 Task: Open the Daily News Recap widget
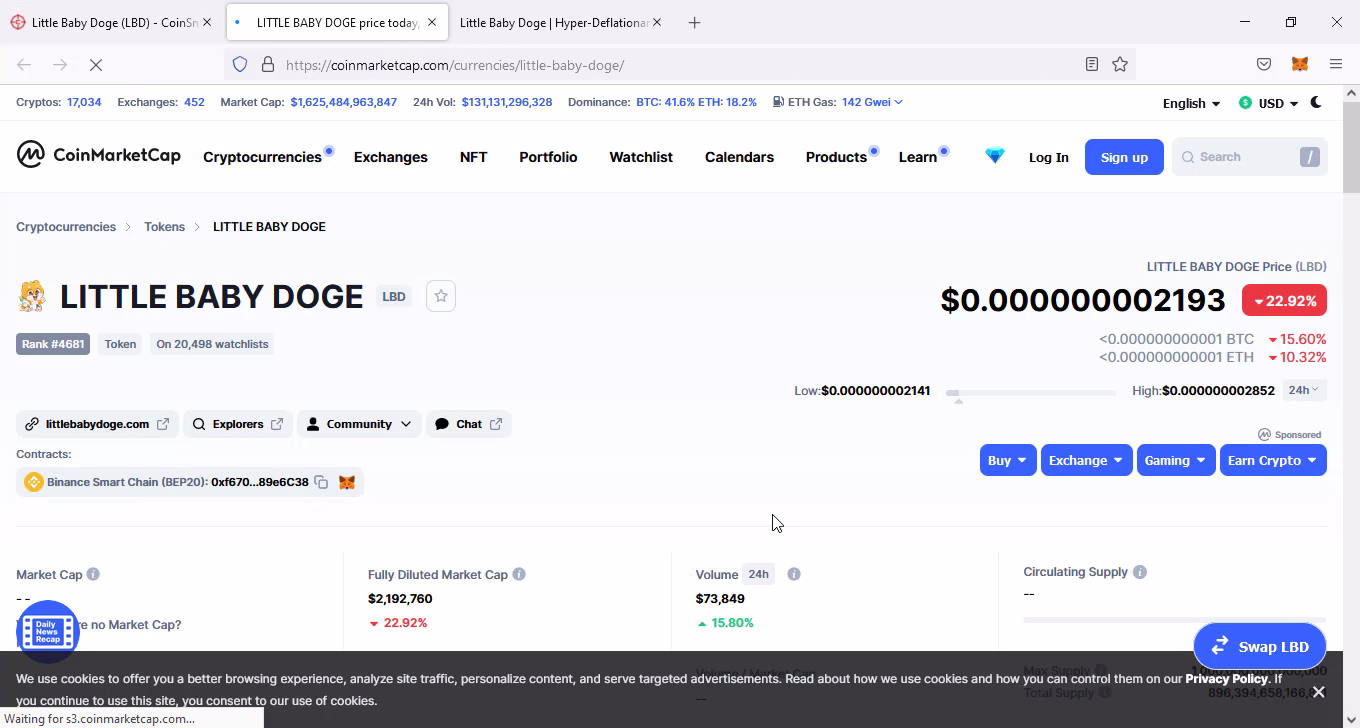pyautogui.click(x=48, y=631)
